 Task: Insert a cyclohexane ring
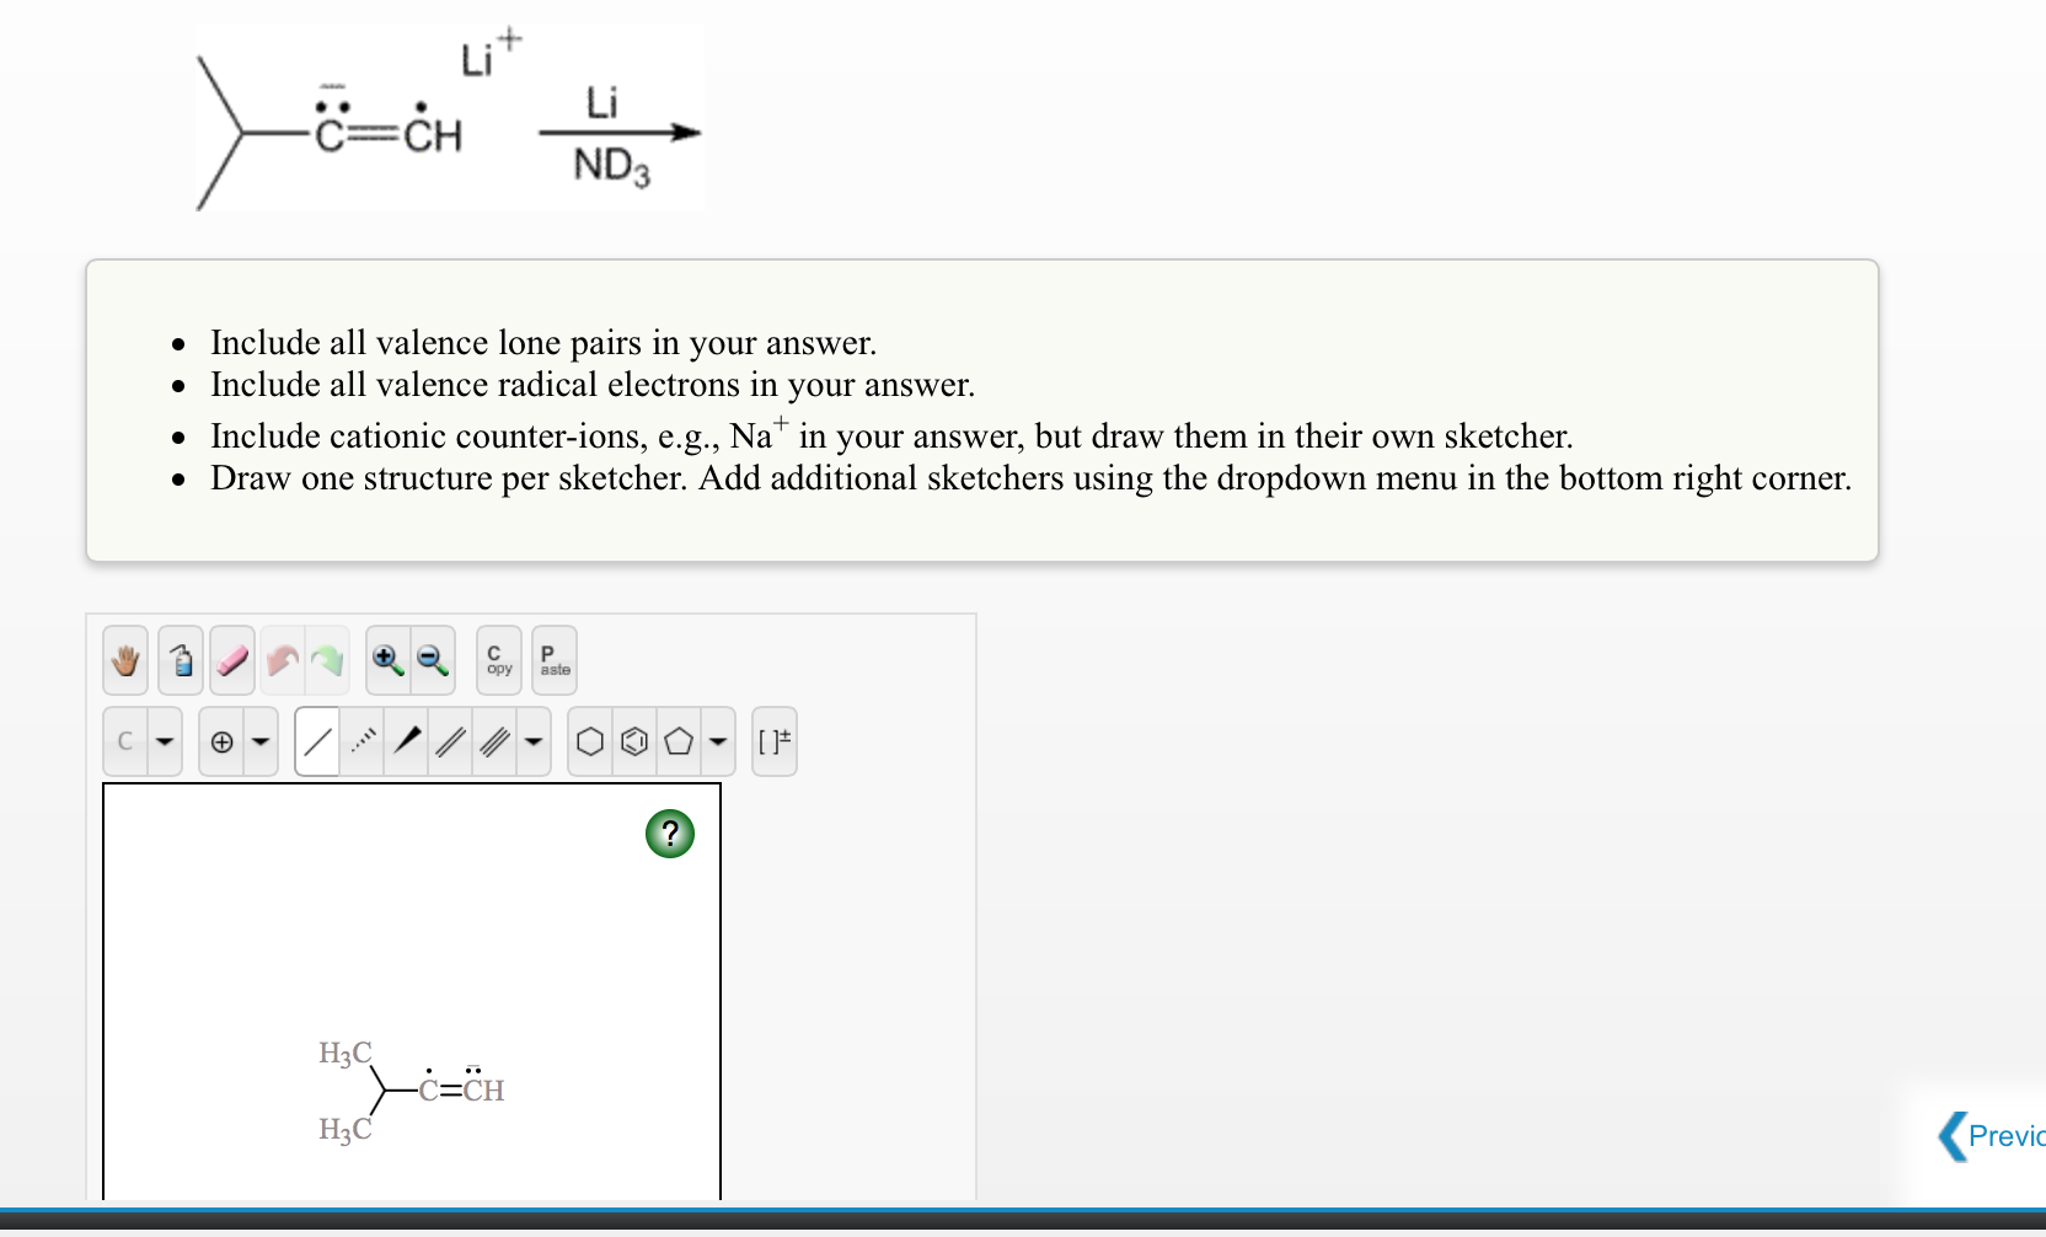[590, 741]
